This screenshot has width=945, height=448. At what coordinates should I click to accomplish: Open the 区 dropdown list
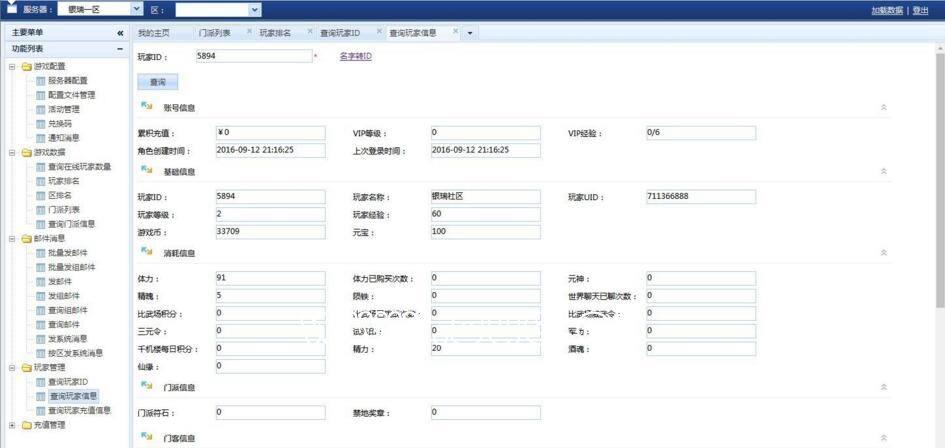click(x=254, y=9)
